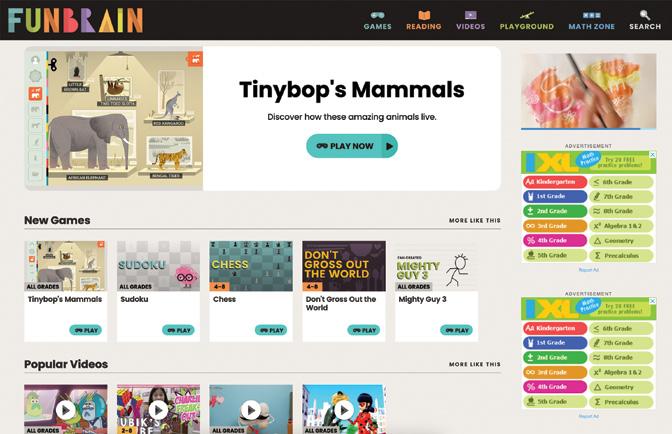The height and width of the screenshot is (434, 672).
Task: Click Play Now for Tinybop's Mammals
Action: click(x=352, y=146)
